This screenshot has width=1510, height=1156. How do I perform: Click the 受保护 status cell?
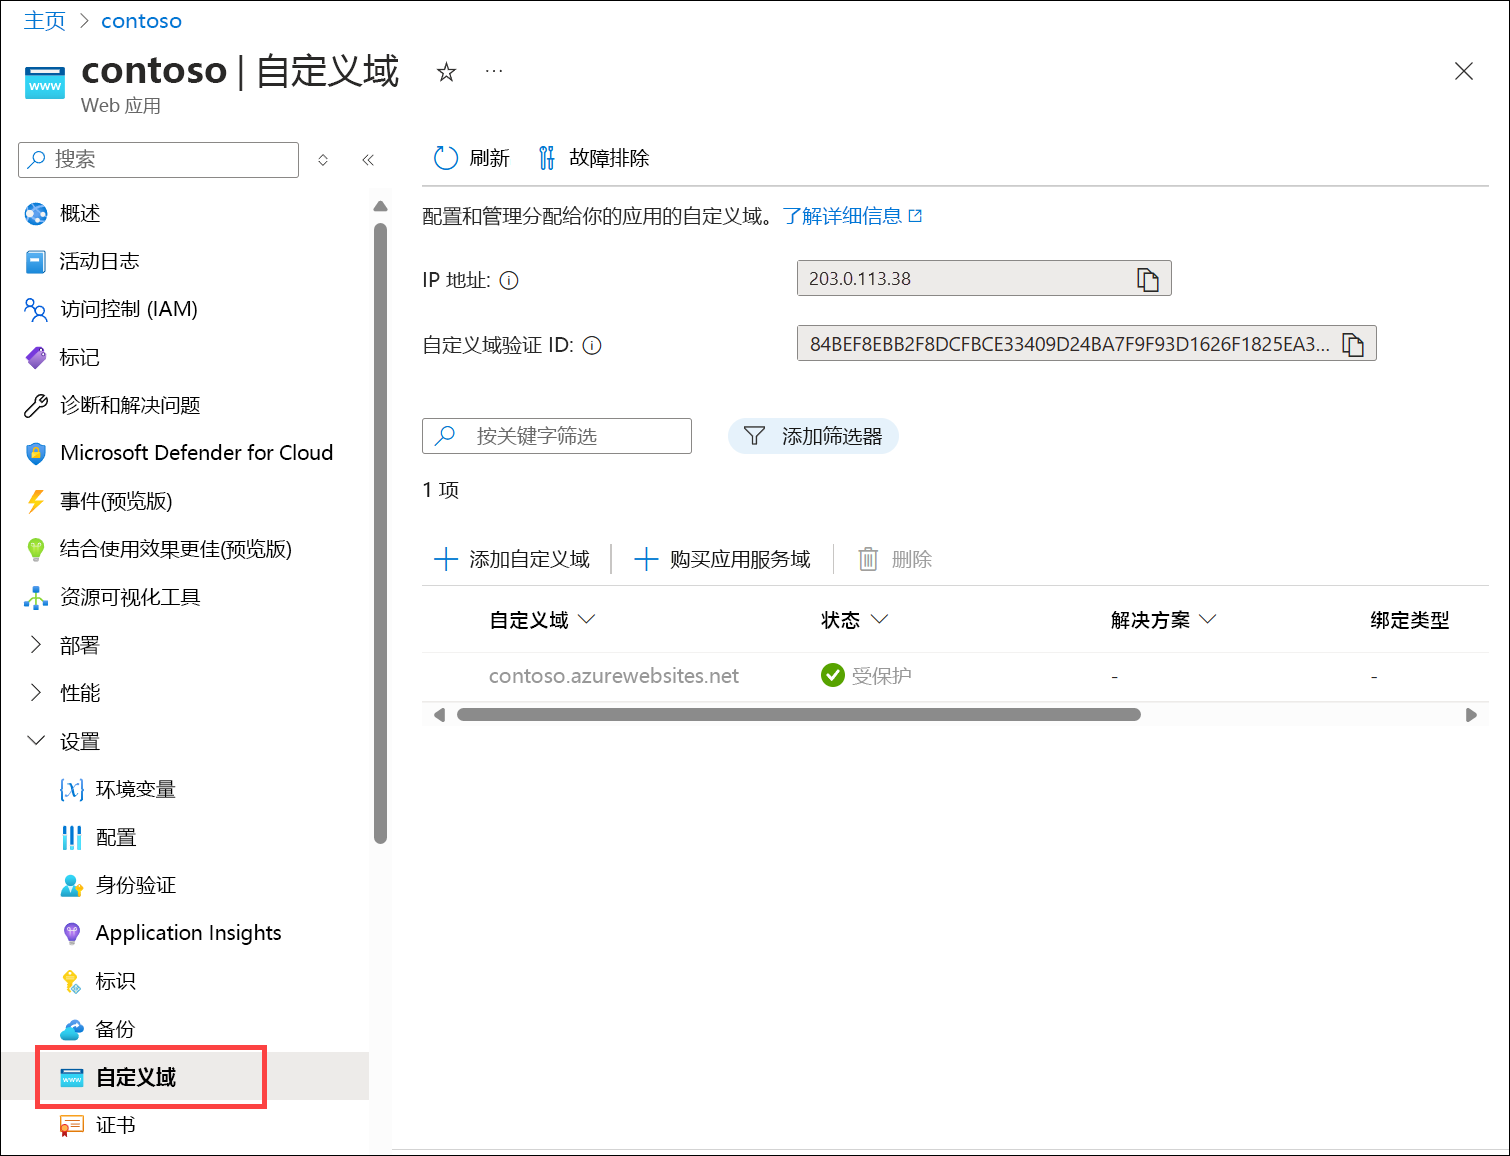coord(866,676)
